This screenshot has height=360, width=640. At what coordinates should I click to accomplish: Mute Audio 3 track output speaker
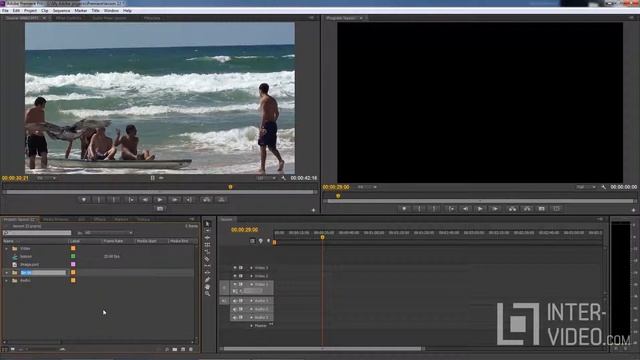tap(235, 317)
